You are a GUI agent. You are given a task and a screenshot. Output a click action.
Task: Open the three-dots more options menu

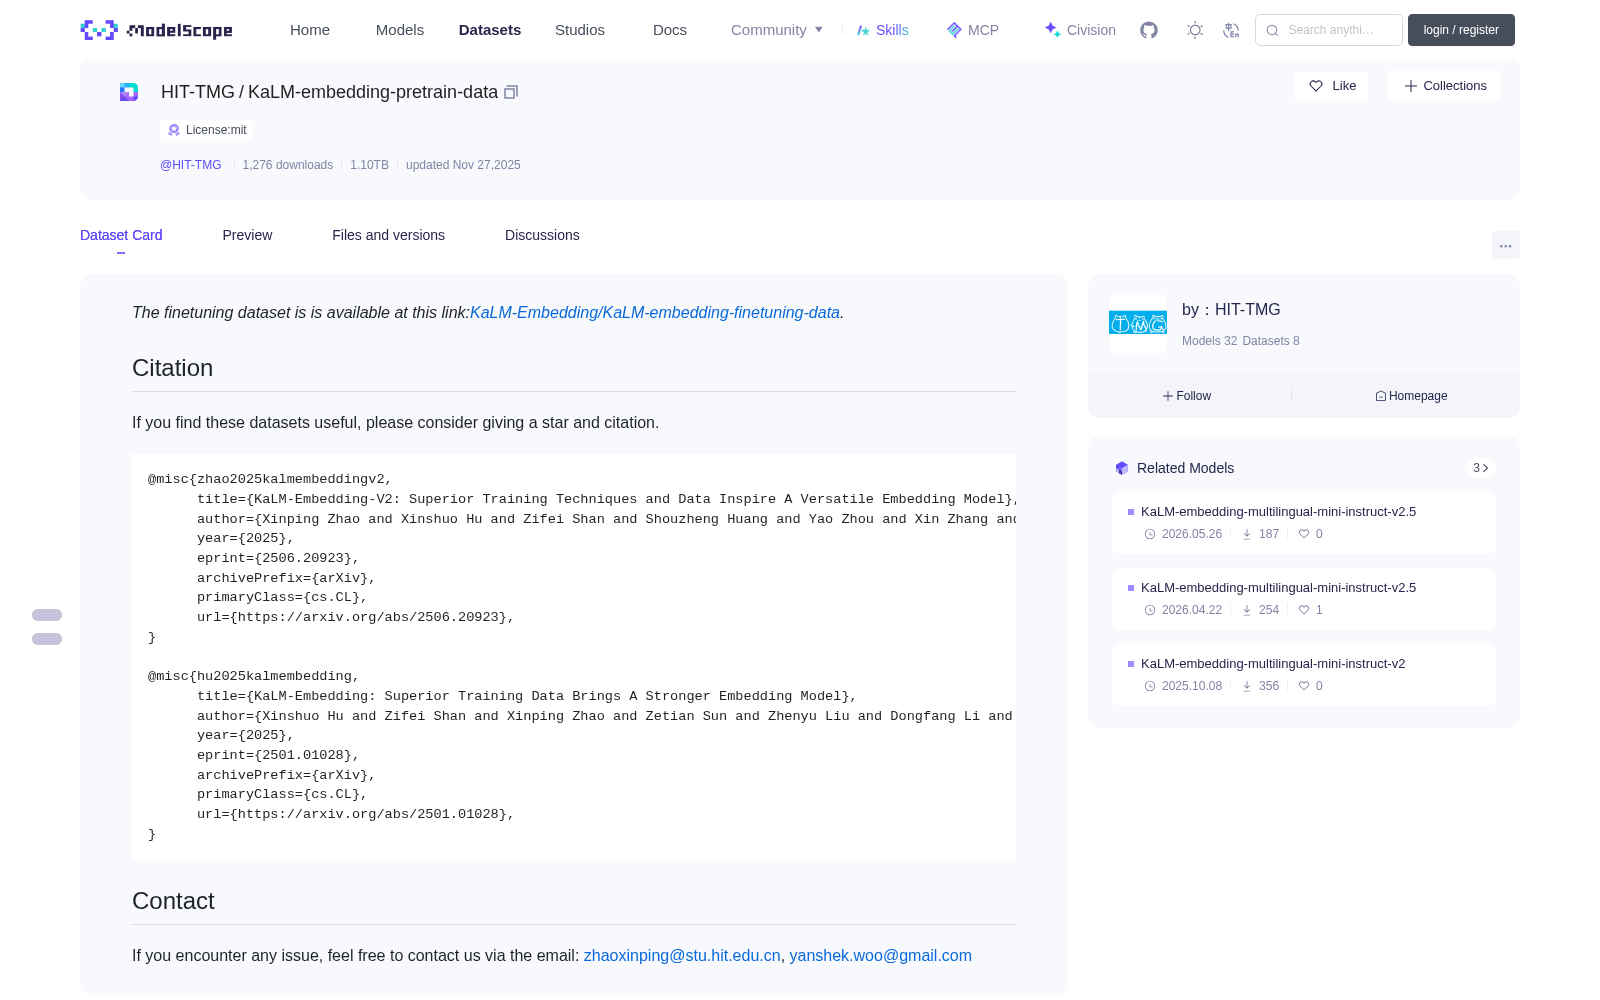point(1505,245)
